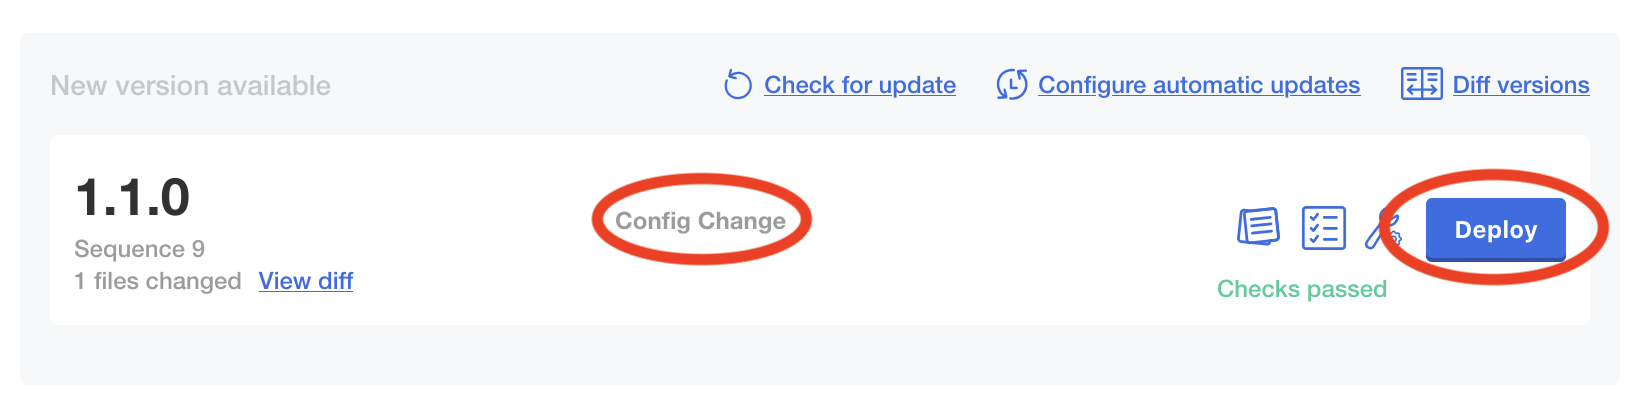
Task: Click the 'Sequence 9' text
Action: pyautogui.click(x=139, y=249)
